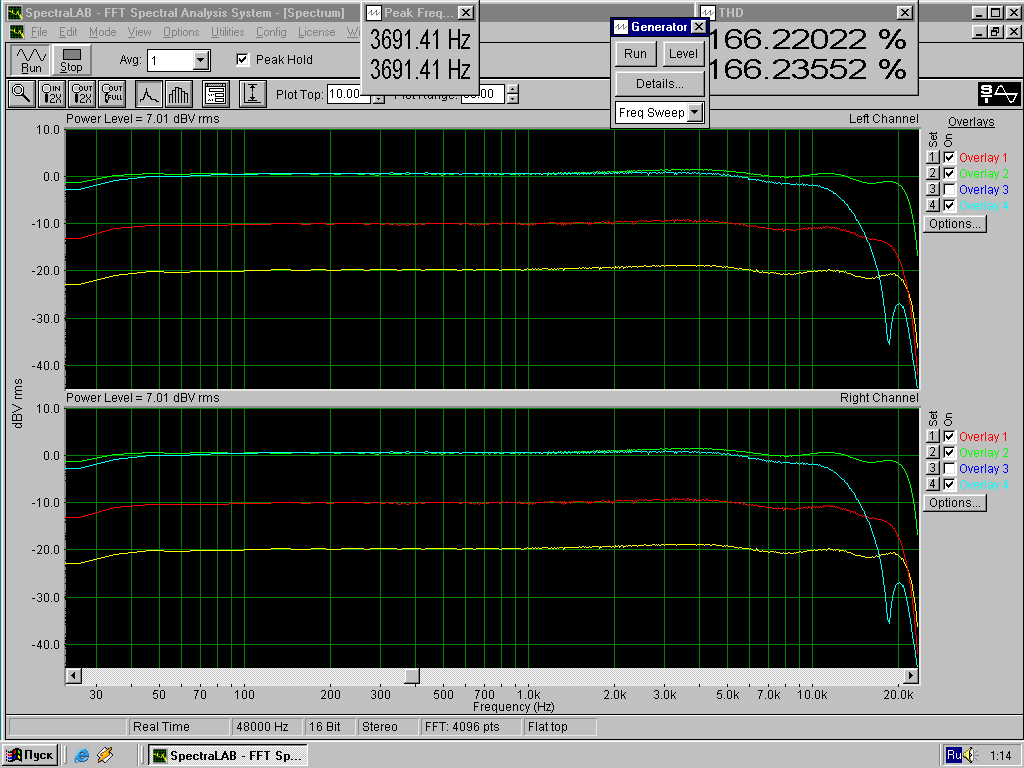Switch to line spectrum plot icon

(x=149, y=95)
